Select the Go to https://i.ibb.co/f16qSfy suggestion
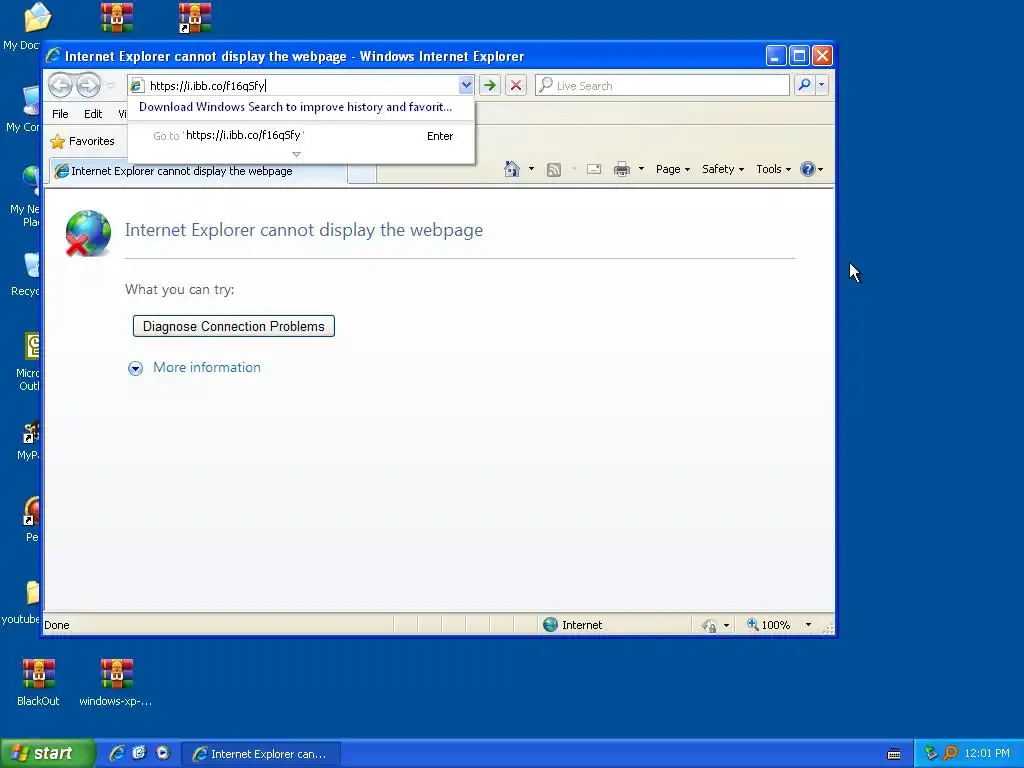The width and height of the screenshot is (1024, 768). click(x=301, y=136)
